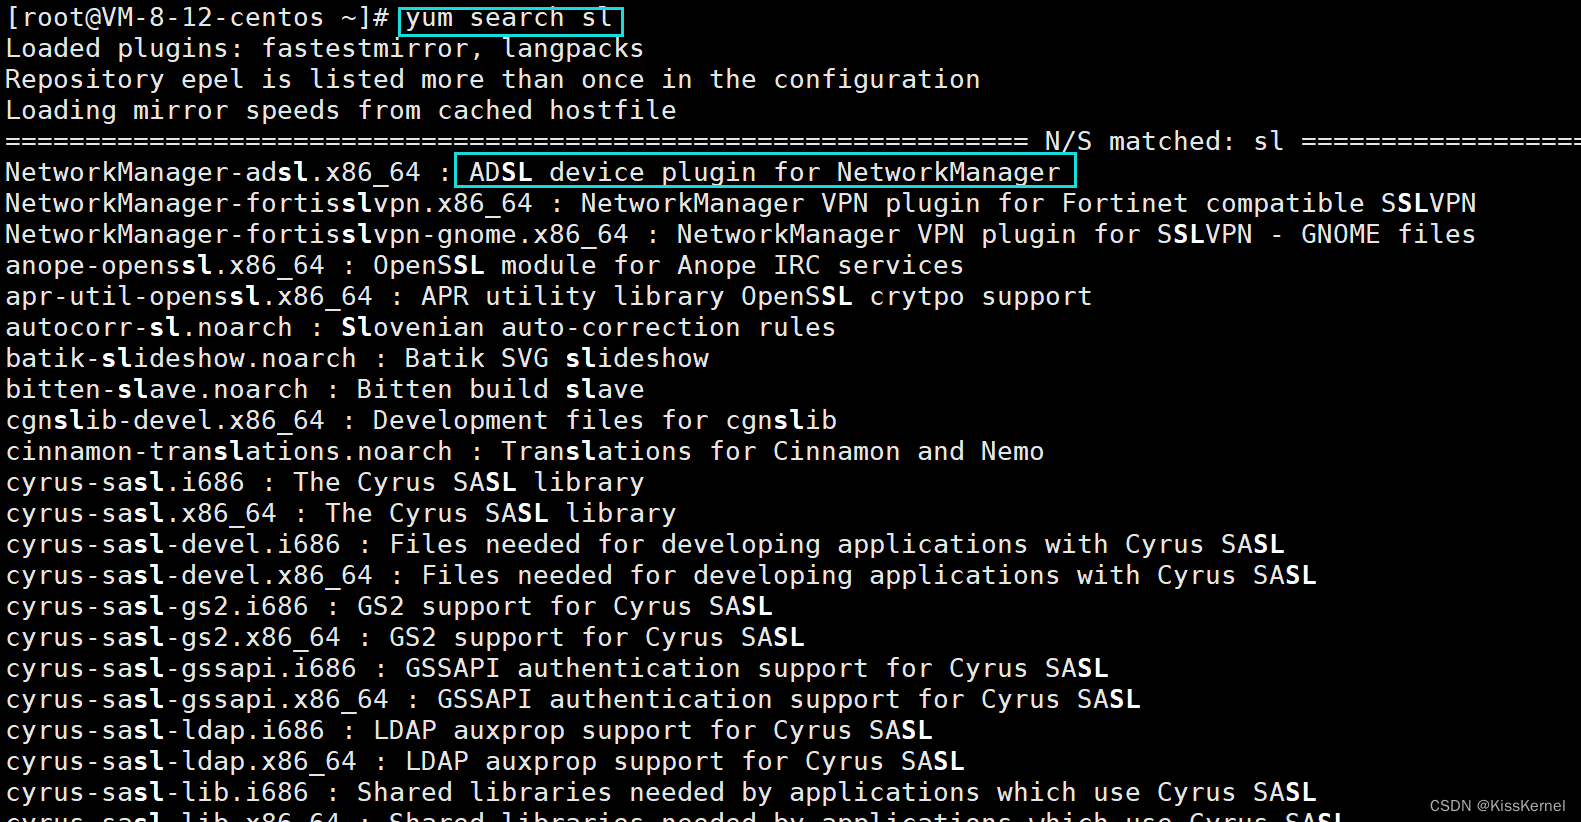Select the cinnamon-translations.noarch package name
The height and width of the screenshot is (822, 1581).
[x=229, y=452]
